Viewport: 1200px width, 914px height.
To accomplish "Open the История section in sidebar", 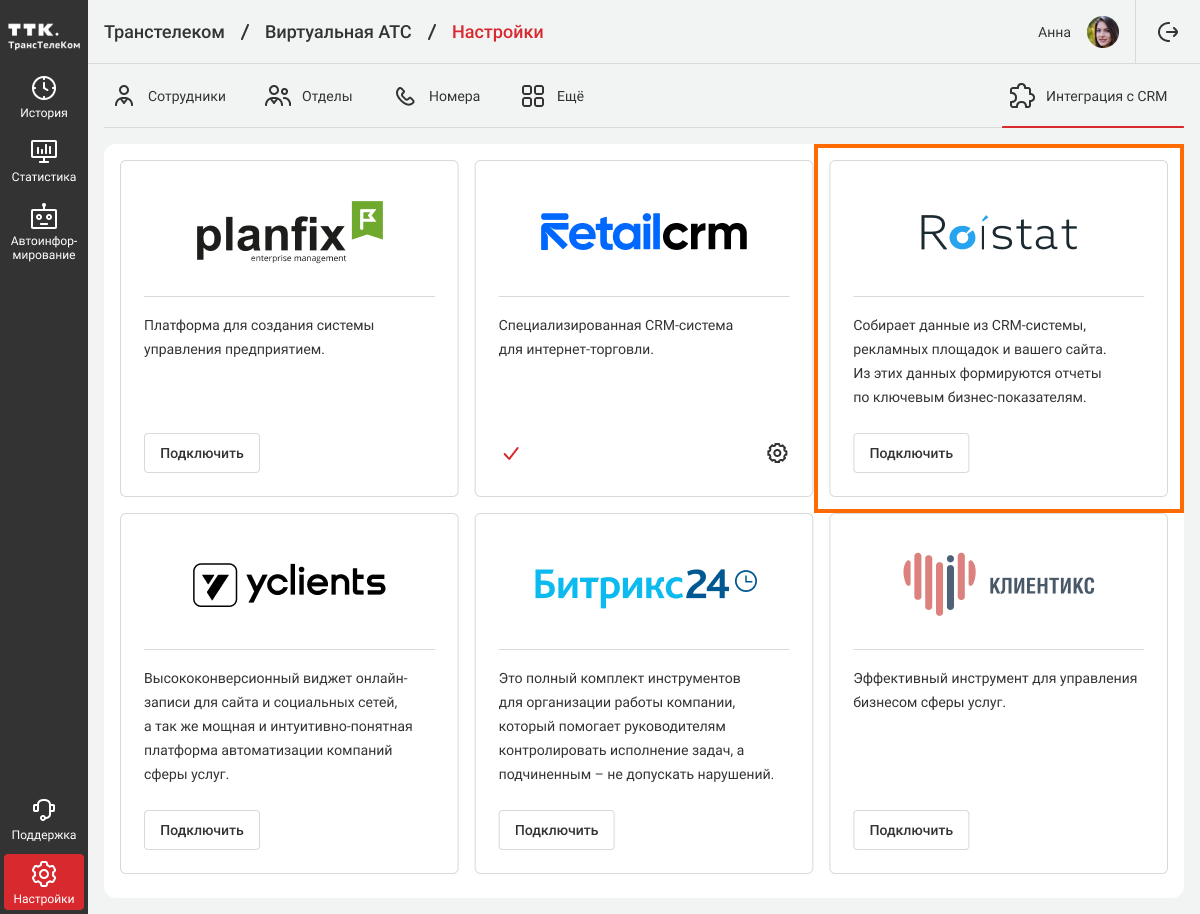I will 43,97.
